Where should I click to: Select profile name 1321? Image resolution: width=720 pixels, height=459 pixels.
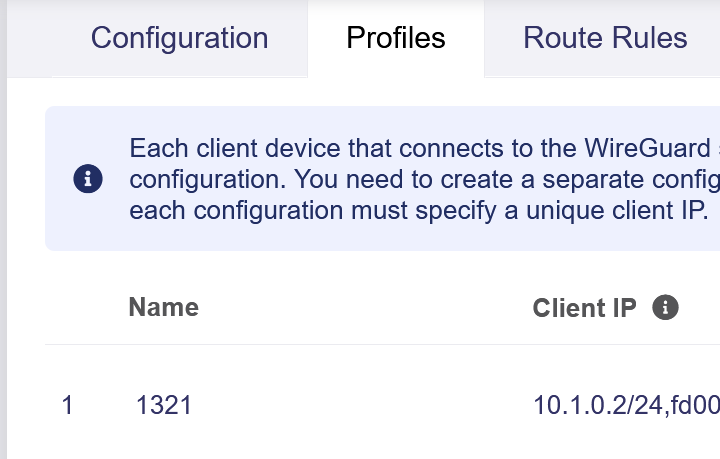click(x=164, y=405)
